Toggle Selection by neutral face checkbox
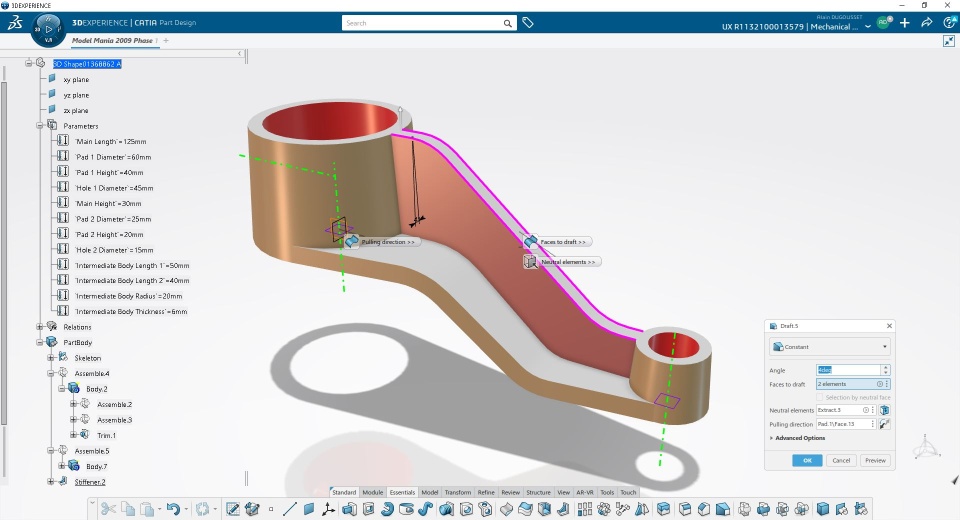This screenshot has width=960, height=520. tap(820, 398)
